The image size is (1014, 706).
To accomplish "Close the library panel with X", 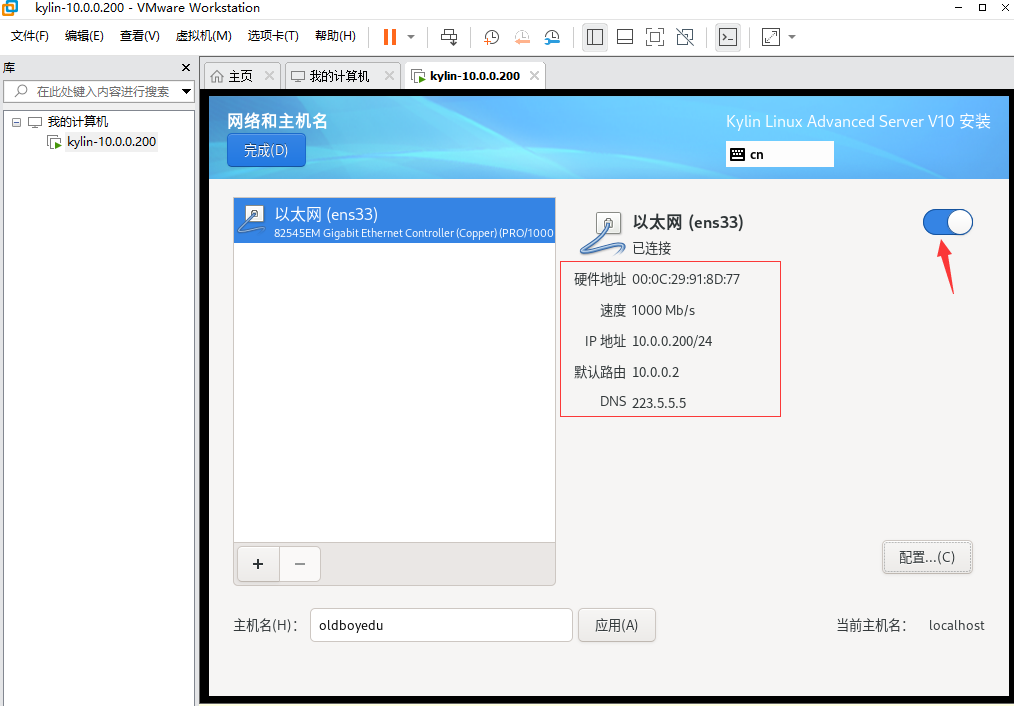I will pos(186,68).
